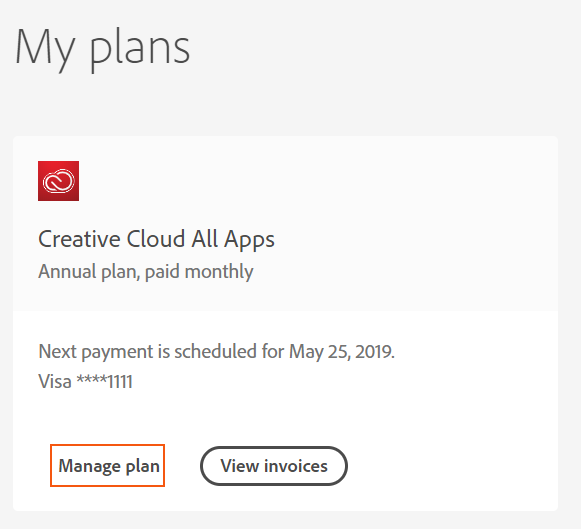Click the masked asterisks of card number
Viewport: 581px width, 529px height.
[x=91, y=380]
